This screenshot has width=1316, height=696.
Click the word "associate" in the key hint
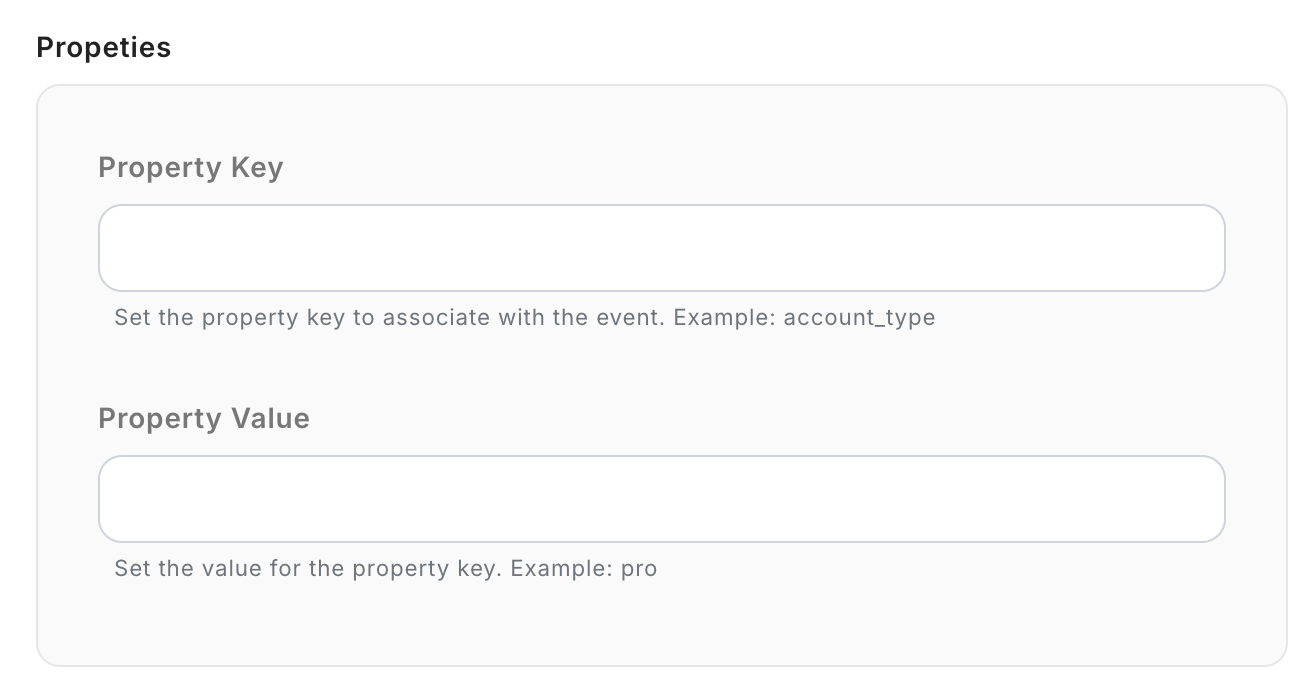click(436, 318)
